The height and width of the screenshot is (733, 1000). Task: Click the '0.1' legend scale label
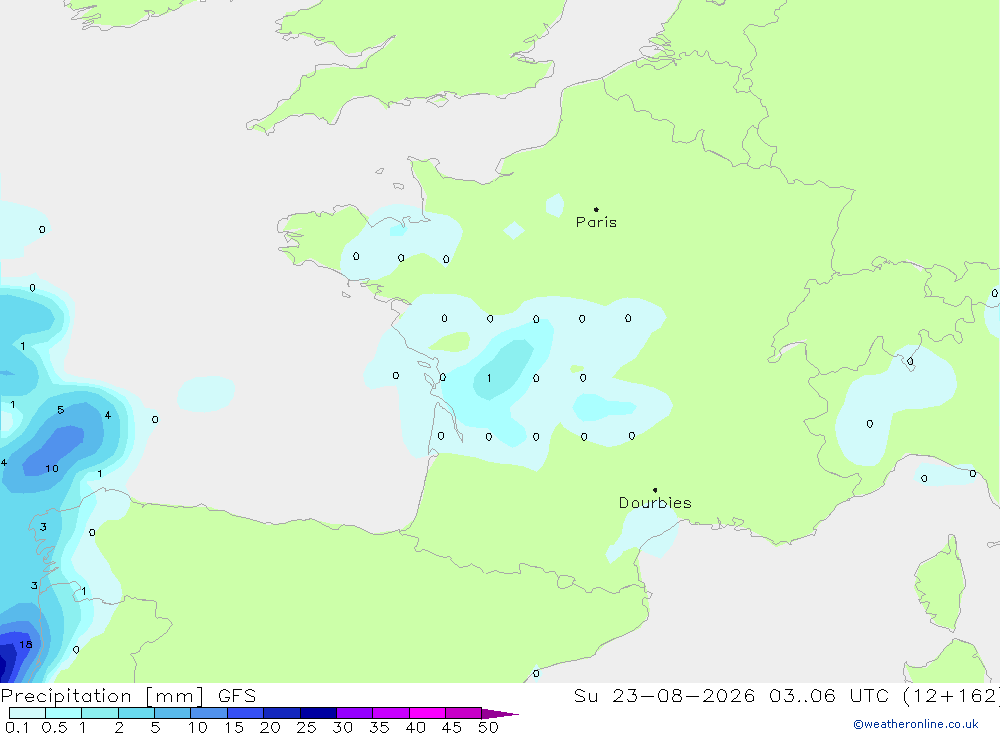17,727
